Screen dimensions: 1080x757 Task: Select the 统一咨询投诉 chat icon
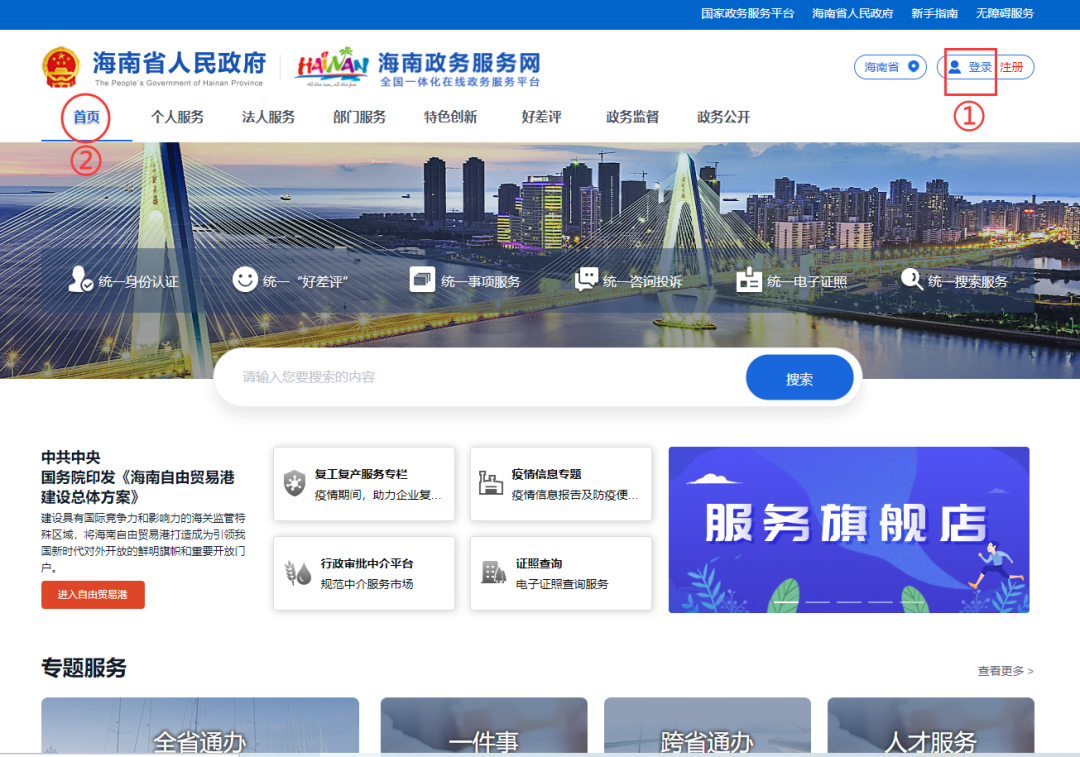[585, 279]
